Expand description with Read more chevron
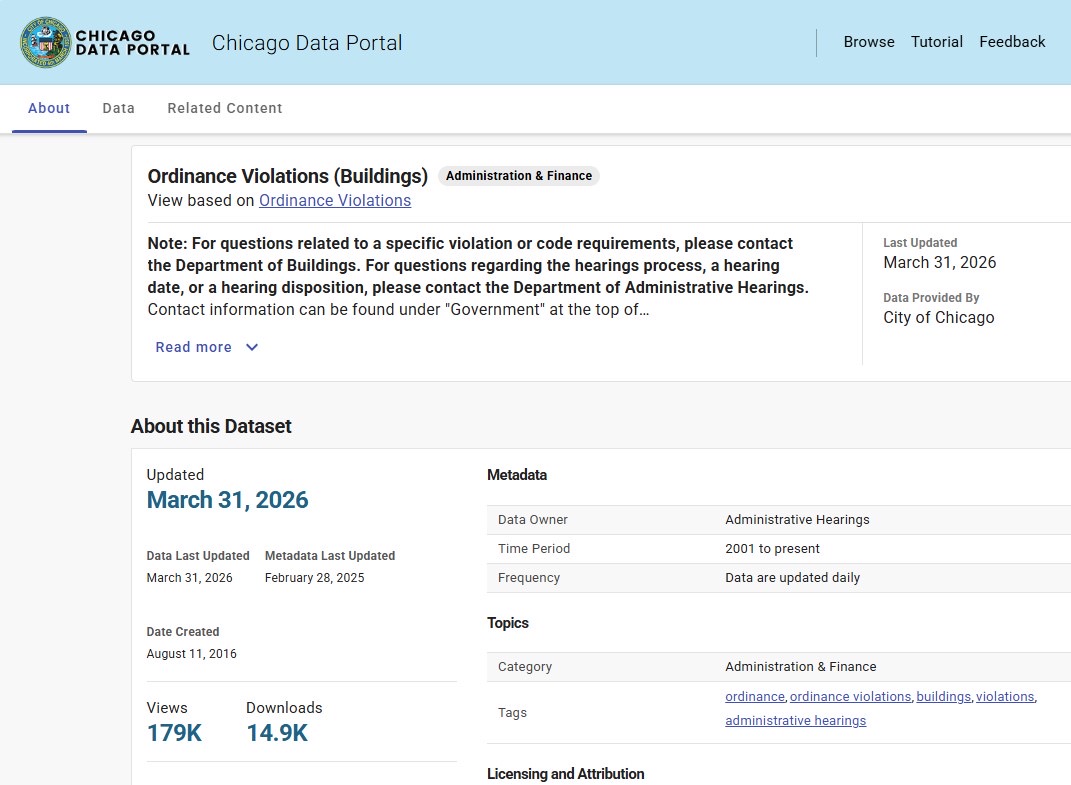 tap(252, 347)
